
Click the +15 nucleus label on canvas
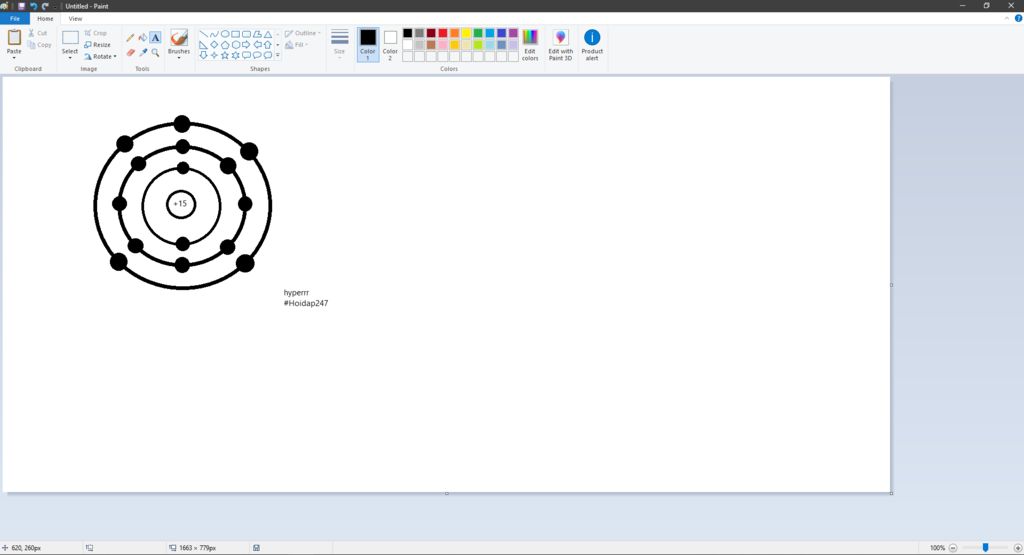[180, 204]
